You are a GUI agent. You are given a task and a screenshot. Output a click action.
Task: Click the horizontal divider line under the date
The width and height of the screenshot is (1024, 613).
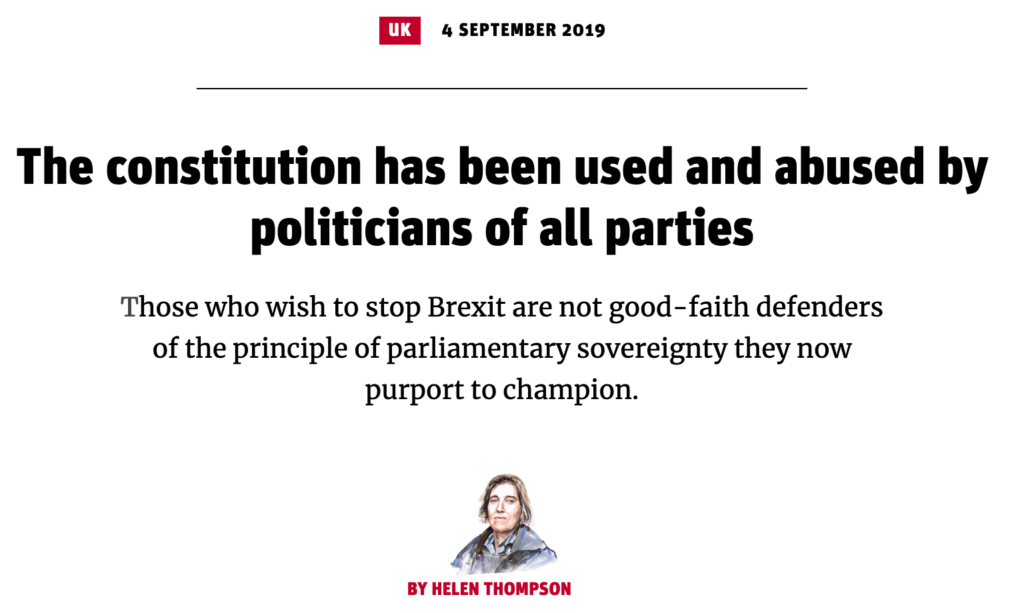(502, 87)
